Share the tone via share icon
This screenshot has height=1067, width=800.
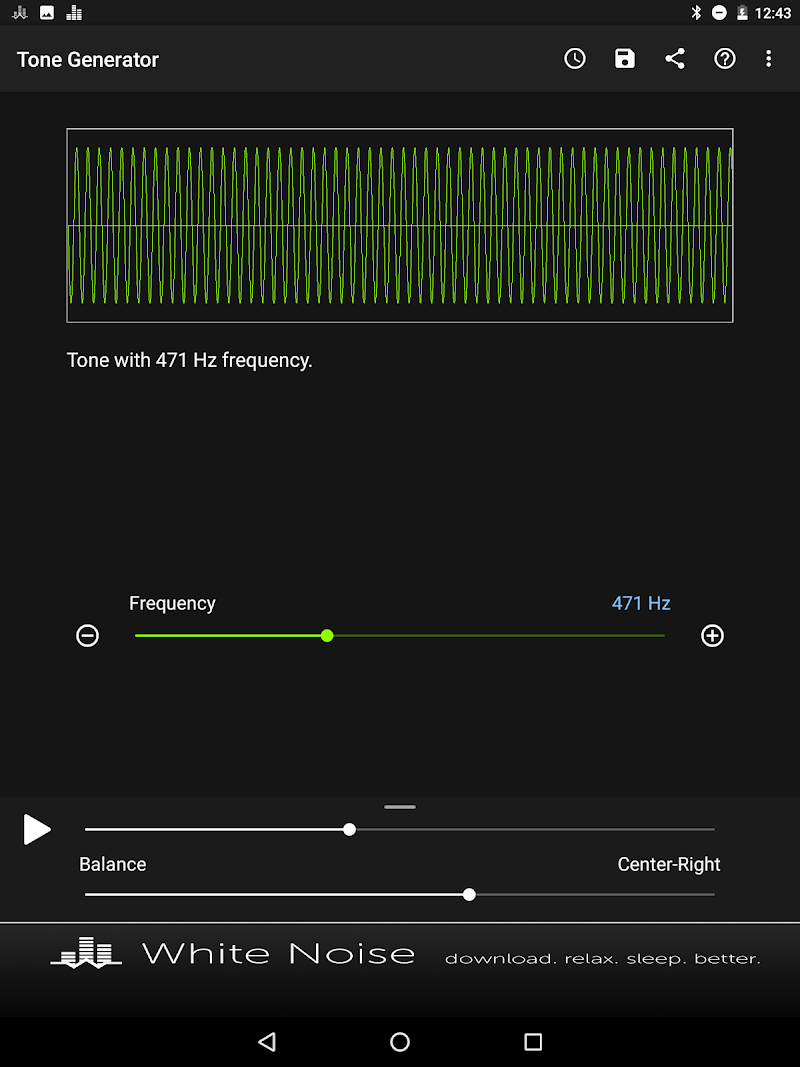(x=675, y=59)
